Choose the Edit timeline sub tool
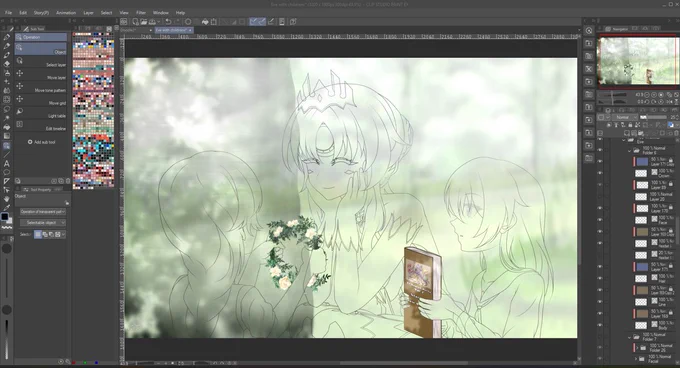Image resolution: width=680 pixels, height=368 pixels. click(x=41, y=128)
